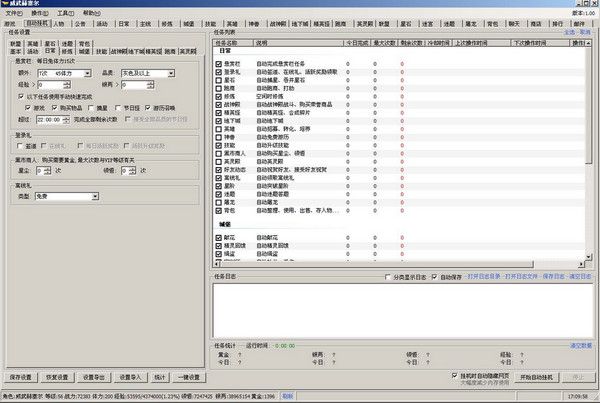Check the 签道 checkbox under 登录礼
Image resolution: width=600 pixels, height=403 pixels.
click(x=20, y=146)
